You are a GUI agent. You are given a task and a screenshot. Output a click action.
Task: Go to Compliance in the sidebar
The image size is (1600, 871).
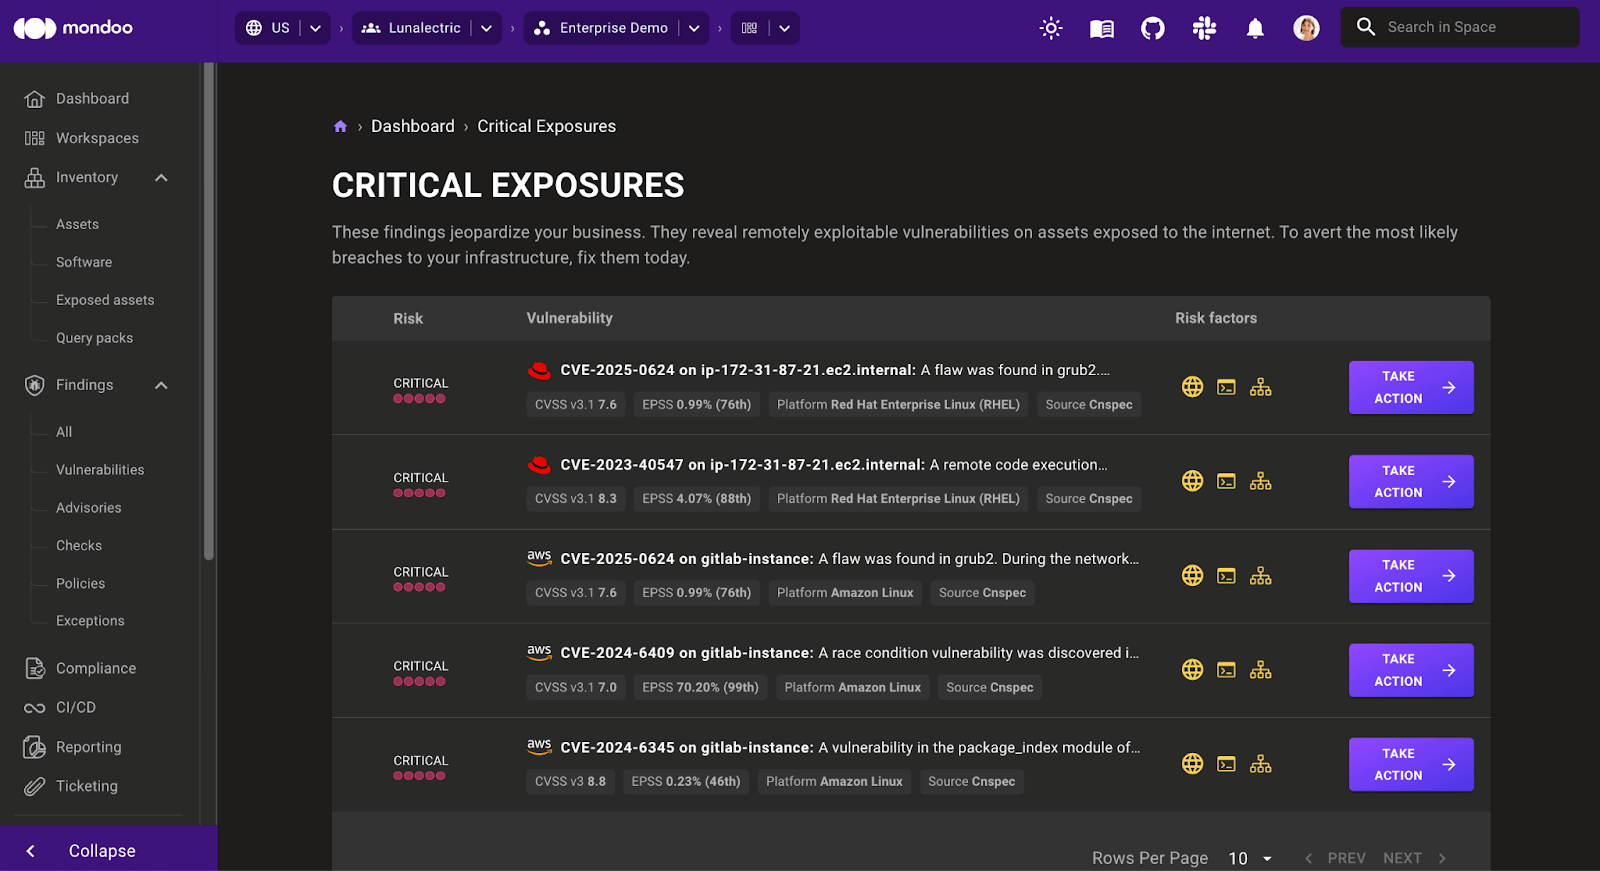tap(96, 668)
